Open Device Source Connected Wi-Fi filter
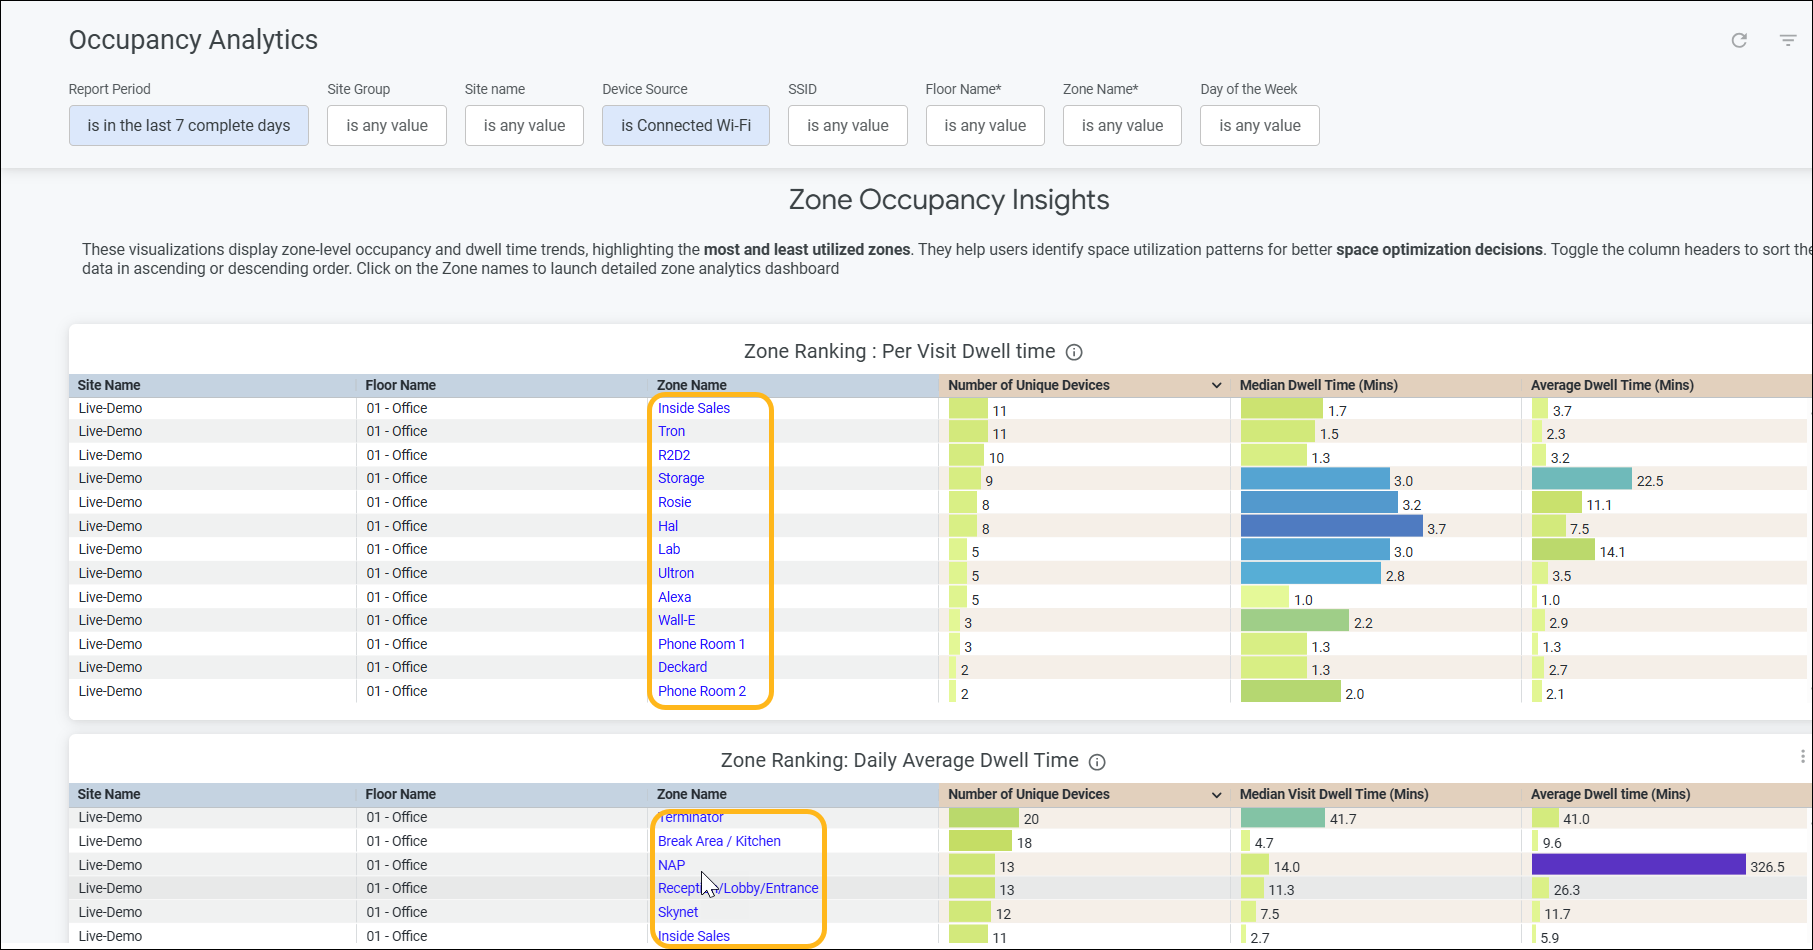This screenshot has height=950, width=1813. 685,126
